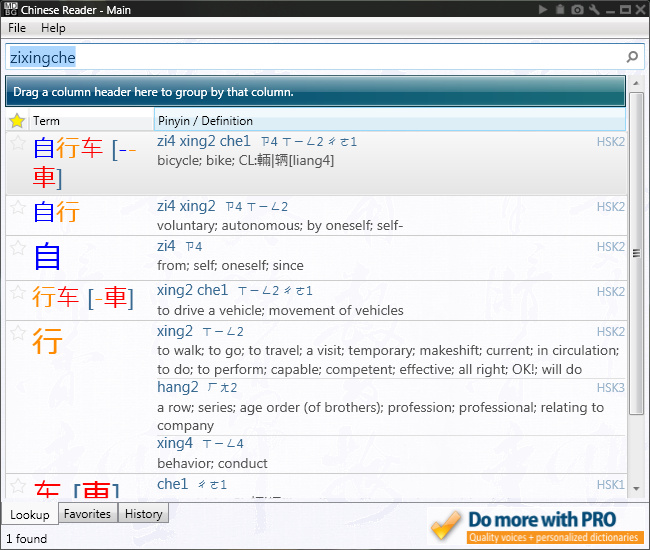
Task: Click the scrollbar up arrow
Action: (636, 83)
